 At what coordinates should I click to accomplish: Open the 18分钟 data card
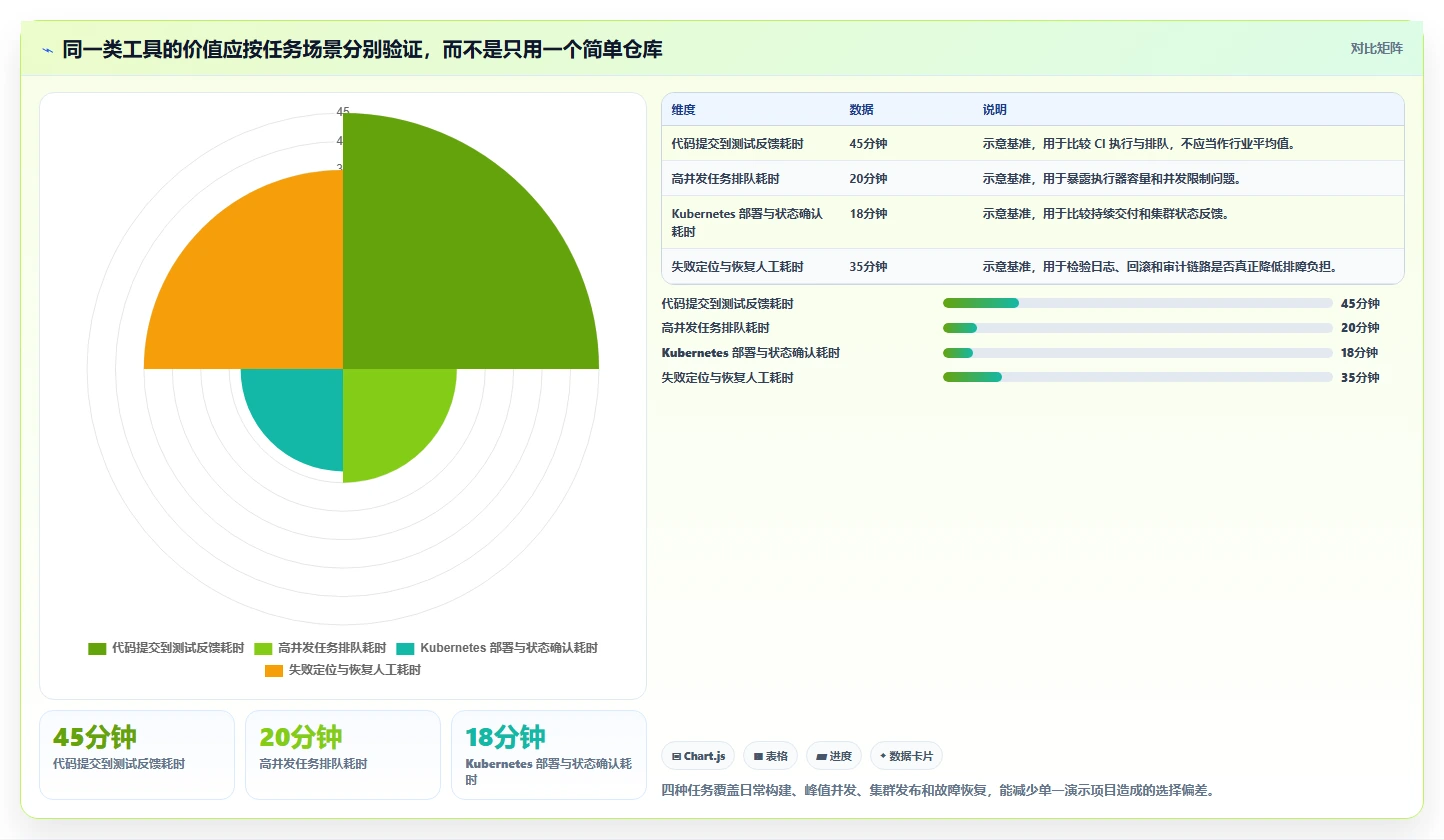click(x=549, y=755)
